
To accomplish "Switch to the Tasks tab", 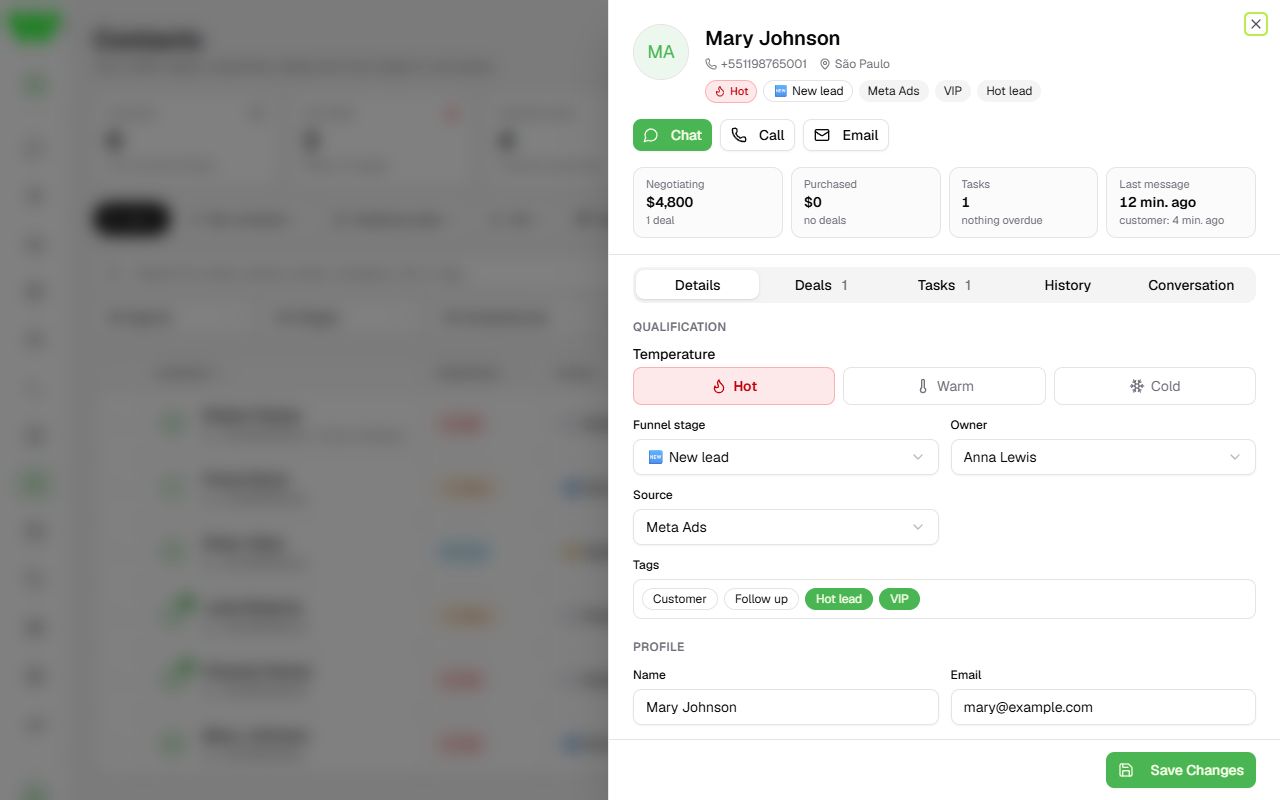I will point(944,285).
